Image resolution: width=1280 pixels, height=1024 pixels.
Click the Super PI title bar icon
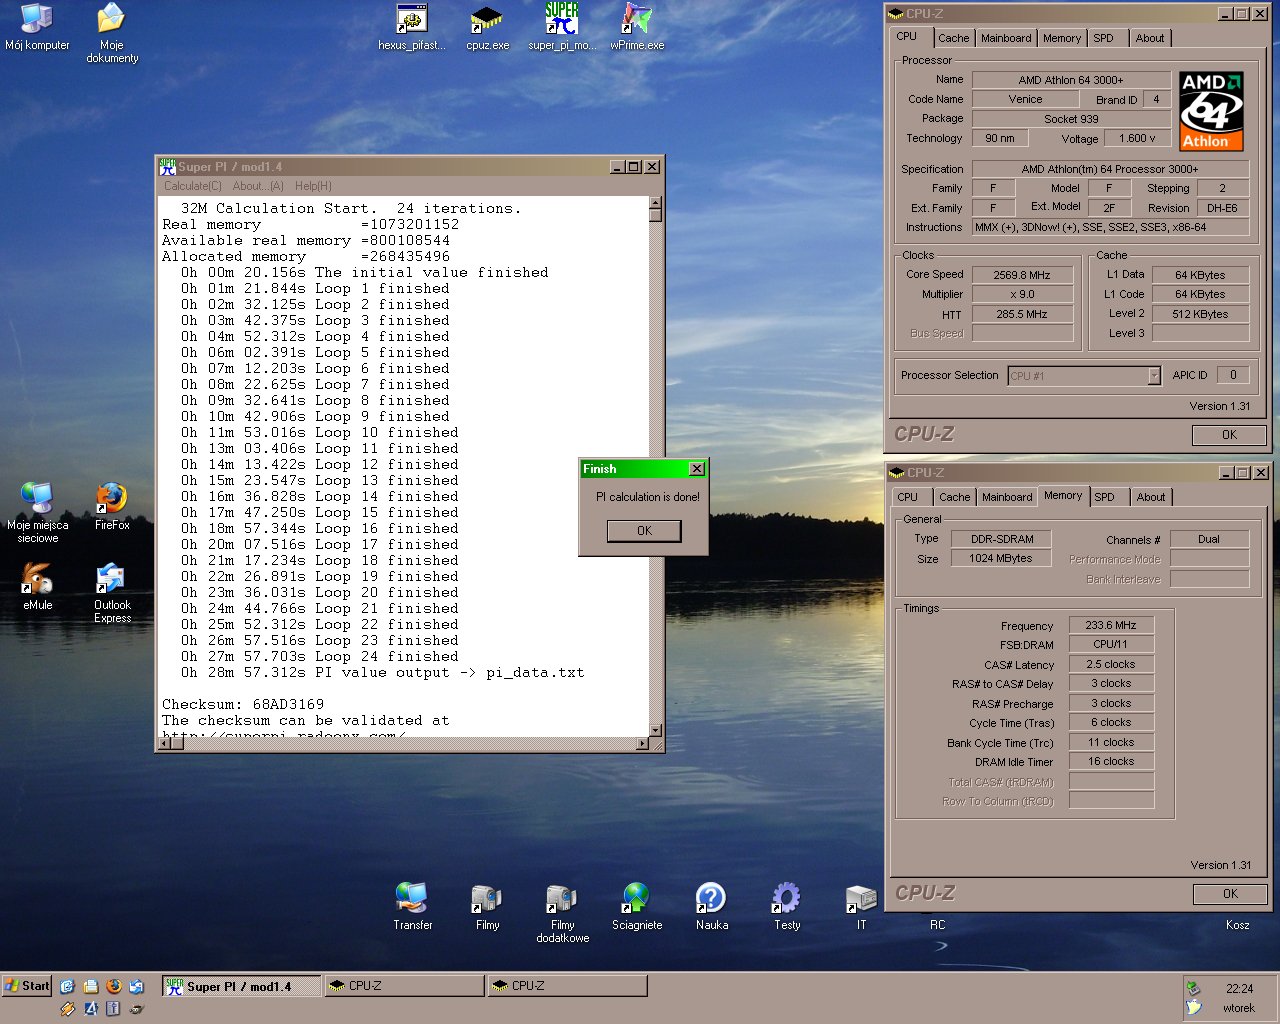click(167, 167)
